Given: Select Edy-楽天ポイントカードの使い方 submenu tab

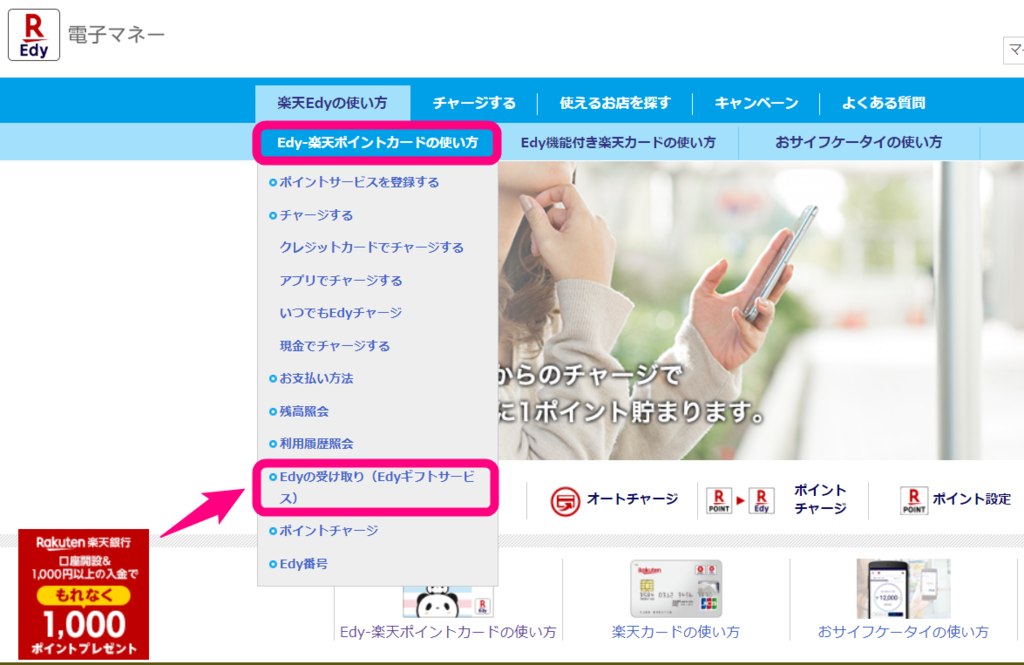Looking at the screenshot, I should coord(377,142).
